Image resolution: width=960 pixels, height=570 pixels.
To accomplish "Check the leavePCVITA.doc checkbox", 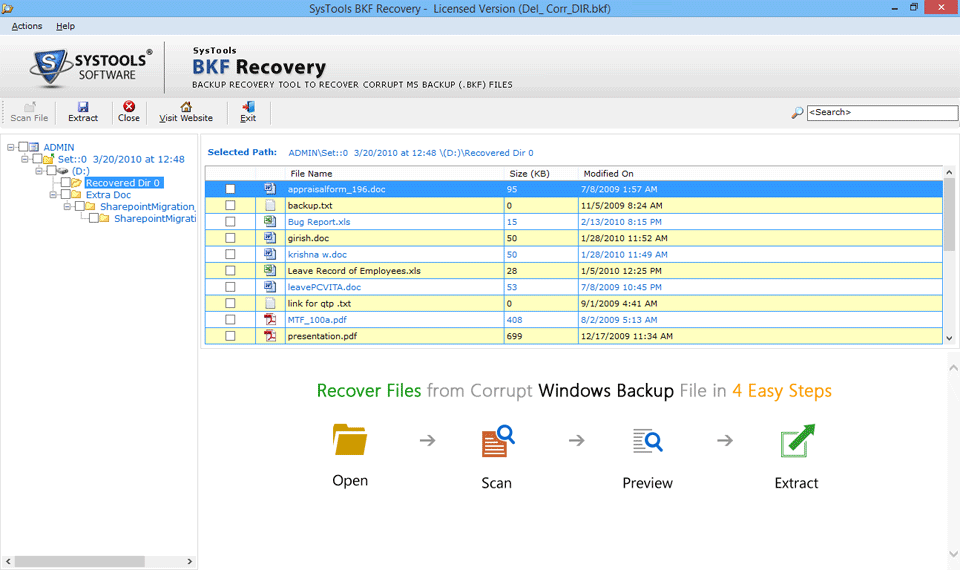I will (230, 287).
